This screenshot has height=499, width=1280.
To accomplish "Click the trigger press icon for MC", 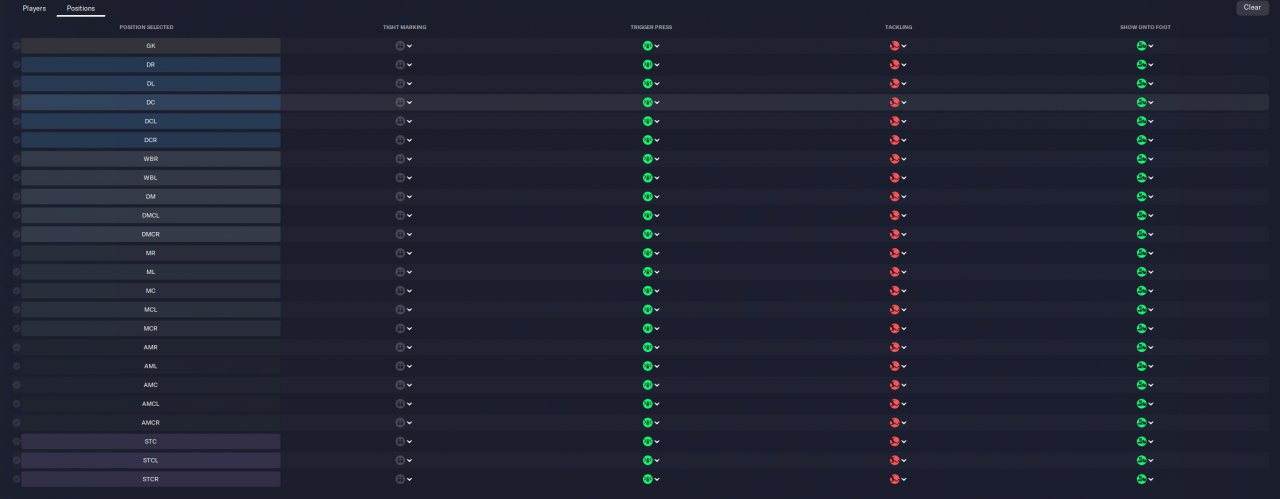I will [x=647, y=291].
